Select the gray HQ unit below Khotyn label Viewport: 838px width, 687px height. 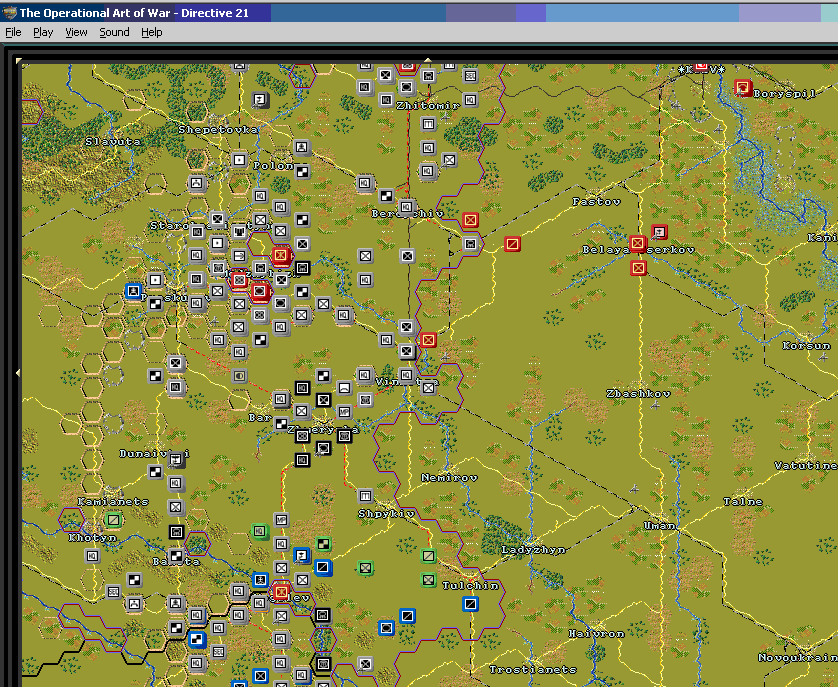click(x=92, y=556)
